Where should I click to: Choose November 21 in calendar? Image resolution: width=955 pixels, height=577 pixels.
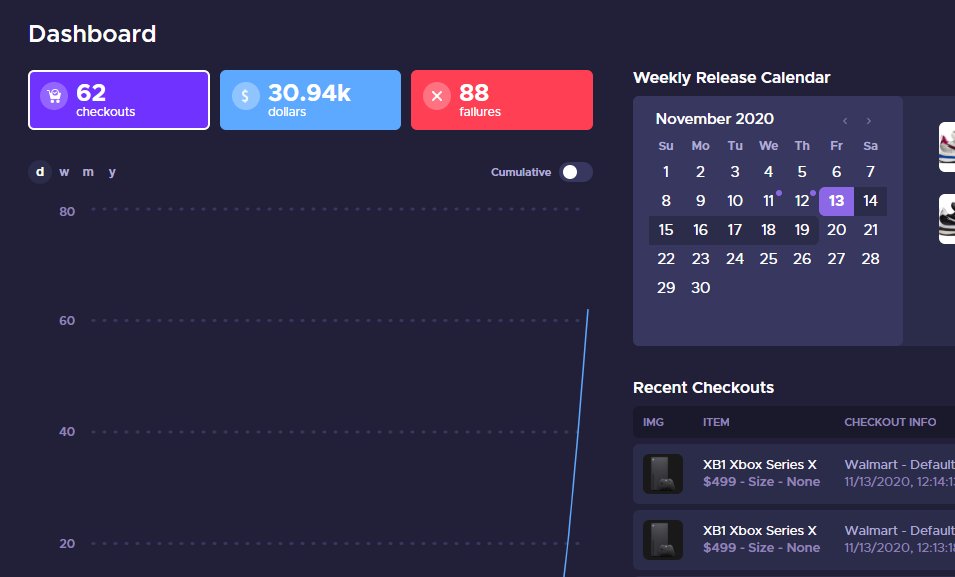[870, 230]
